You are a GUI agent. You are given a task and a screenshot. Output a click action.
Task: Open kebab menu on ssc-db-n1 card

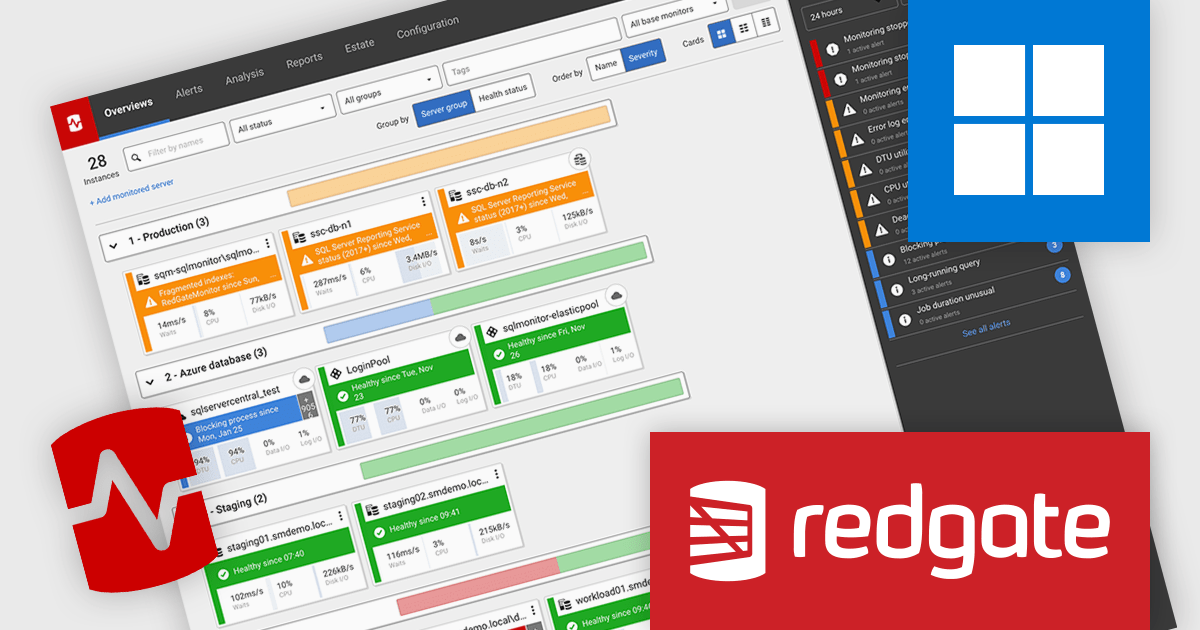(x=424, y=202)
